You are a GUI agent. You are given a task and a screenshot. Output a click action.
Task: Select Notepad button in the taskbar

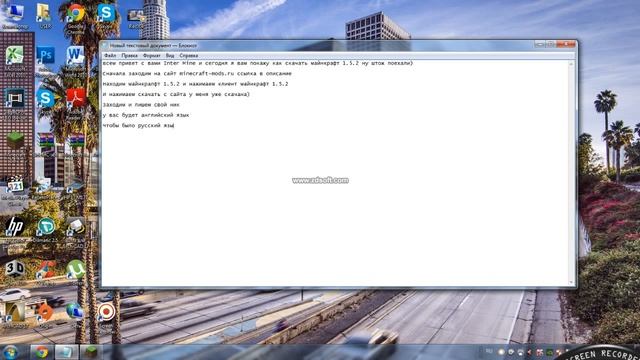coord(66,352)
